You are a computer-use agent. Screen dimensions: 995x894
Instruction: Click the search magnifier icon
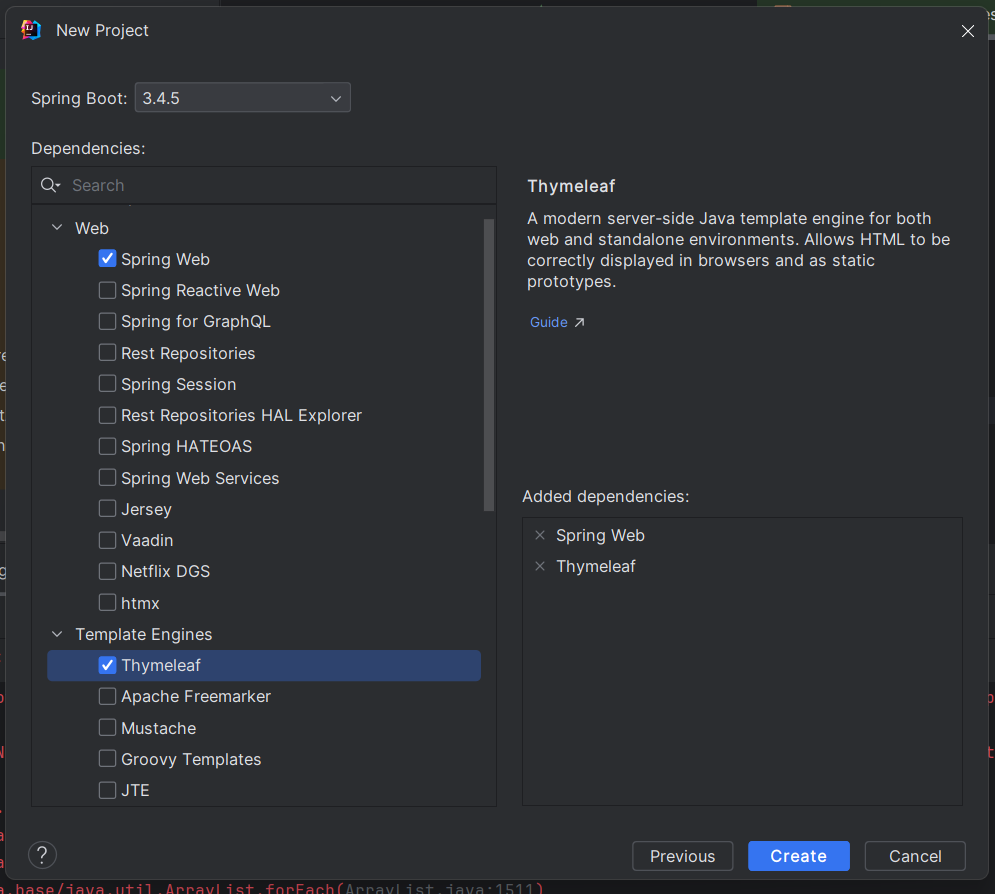tap(50, 185)
